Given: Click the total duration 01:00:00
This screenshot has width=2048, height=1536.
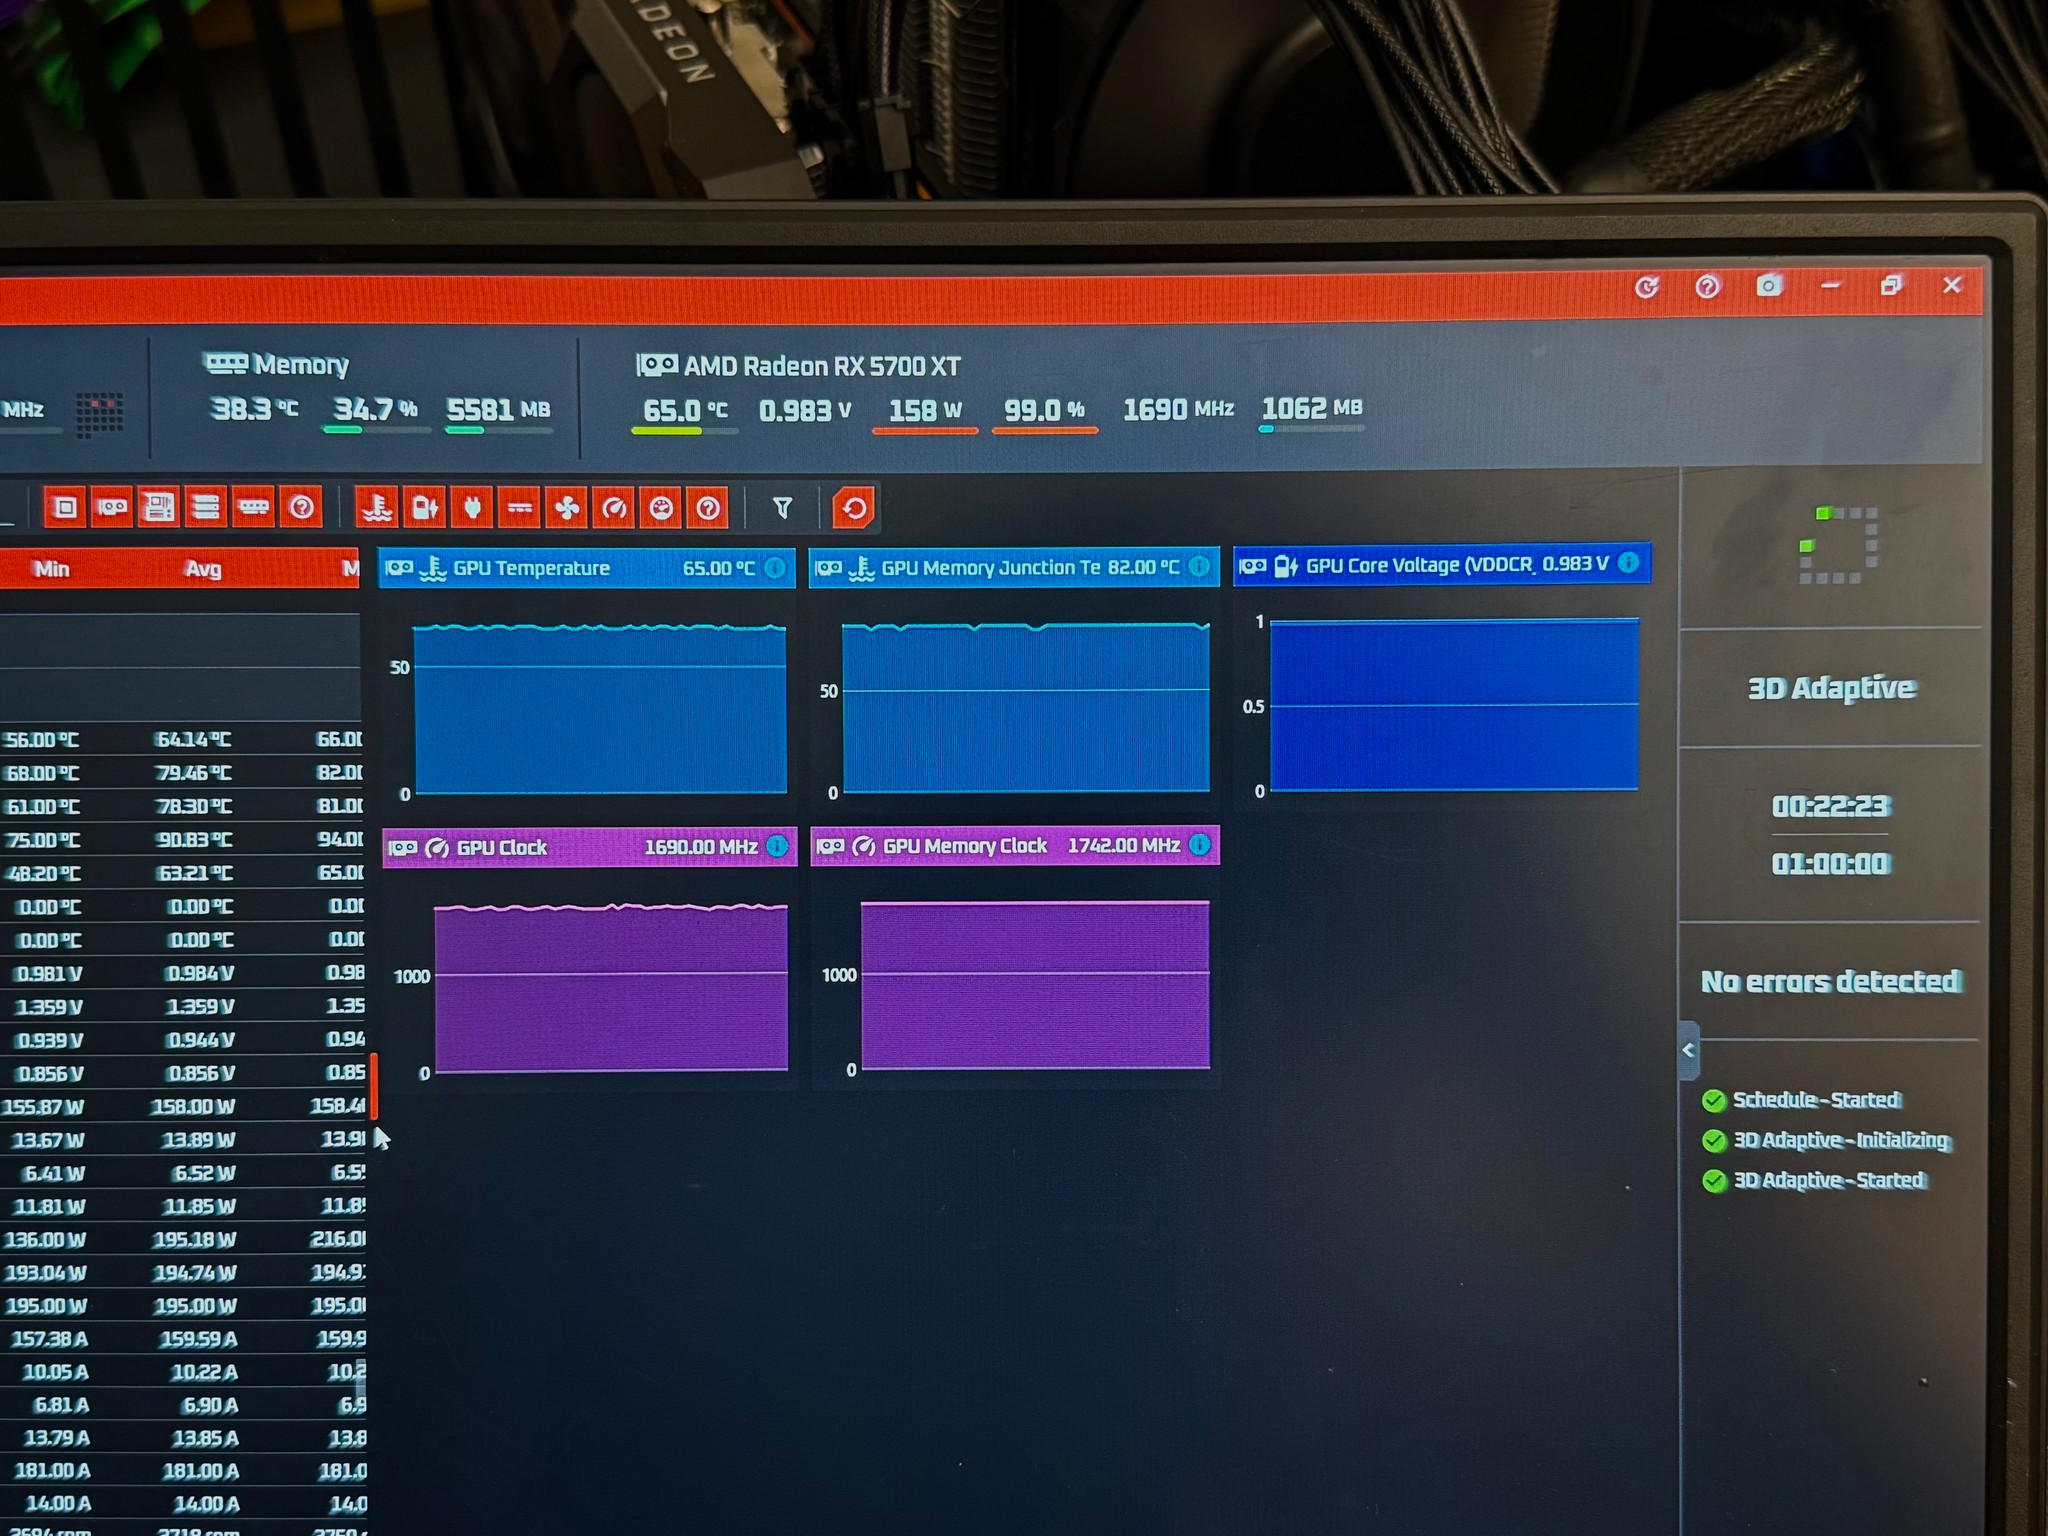Looking at the screenshot, I should [x=1830, y=863].
